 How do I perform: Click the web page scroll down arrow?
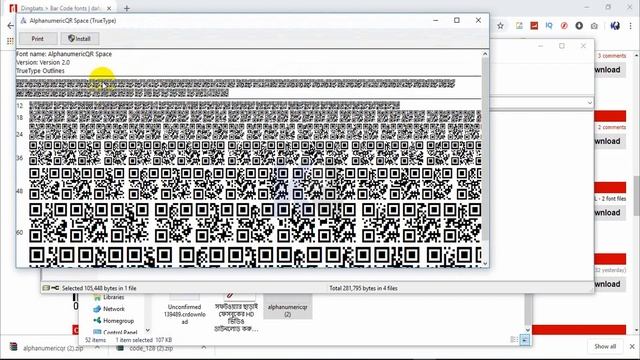(636, 331)
